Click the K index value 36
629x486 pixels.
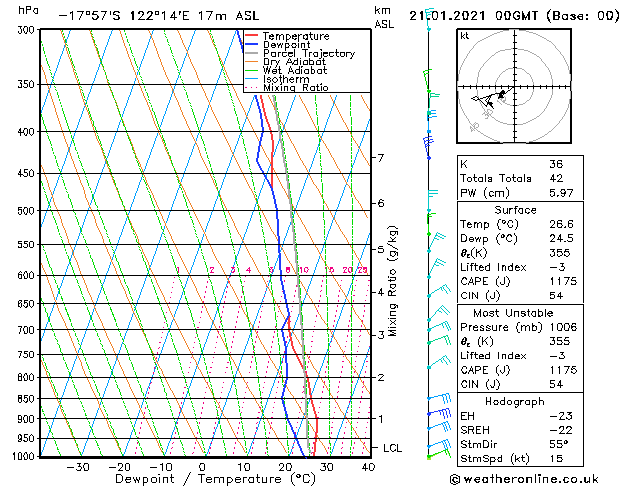(556, 164)
